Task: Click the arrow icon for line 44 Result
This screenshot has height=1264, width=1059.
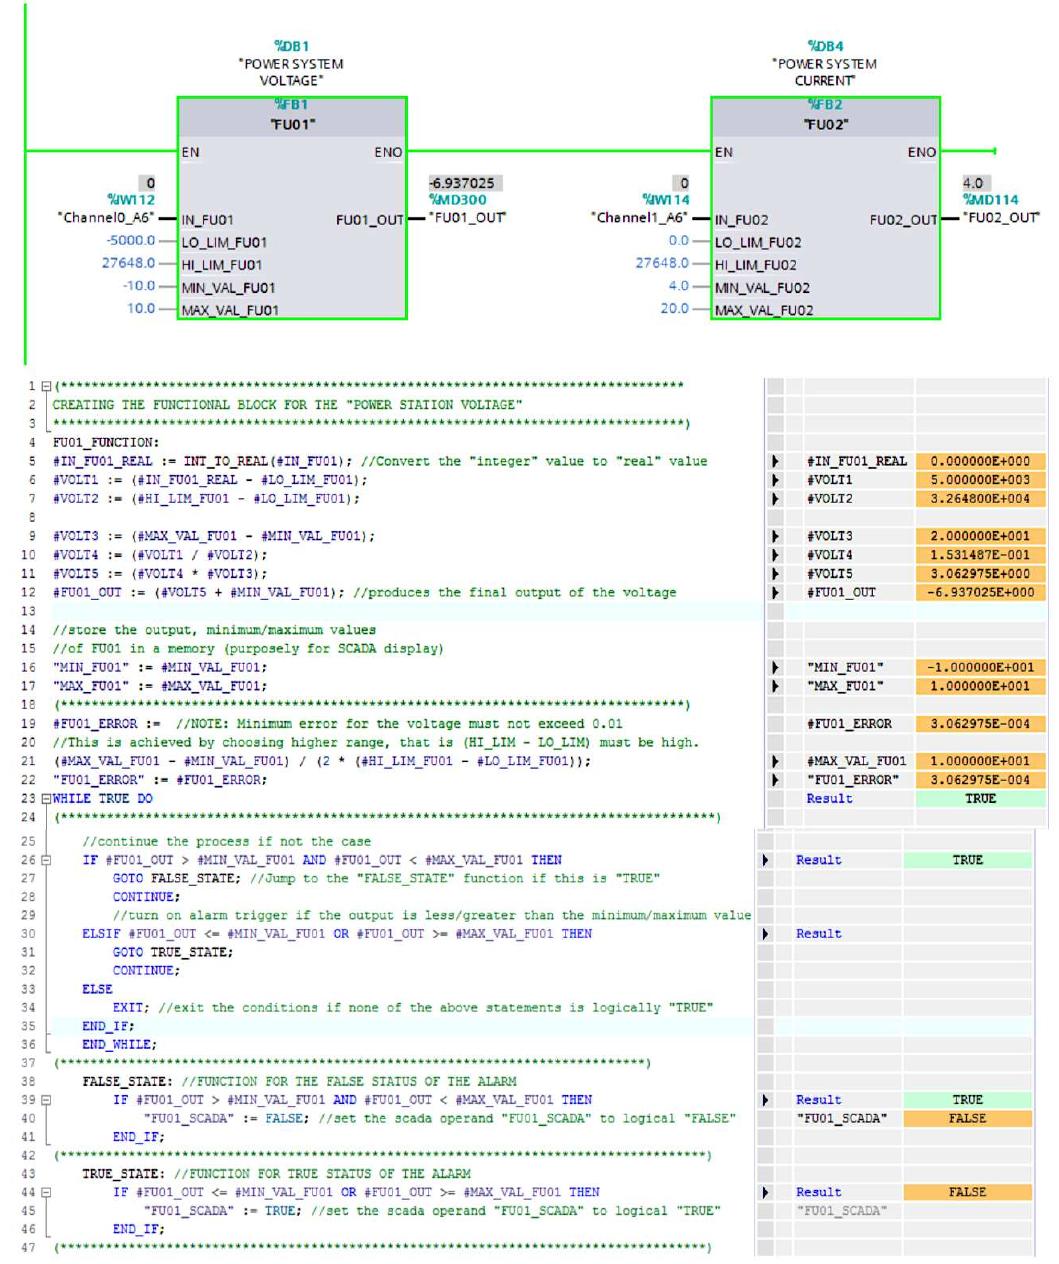Action: click(765, 1192)
